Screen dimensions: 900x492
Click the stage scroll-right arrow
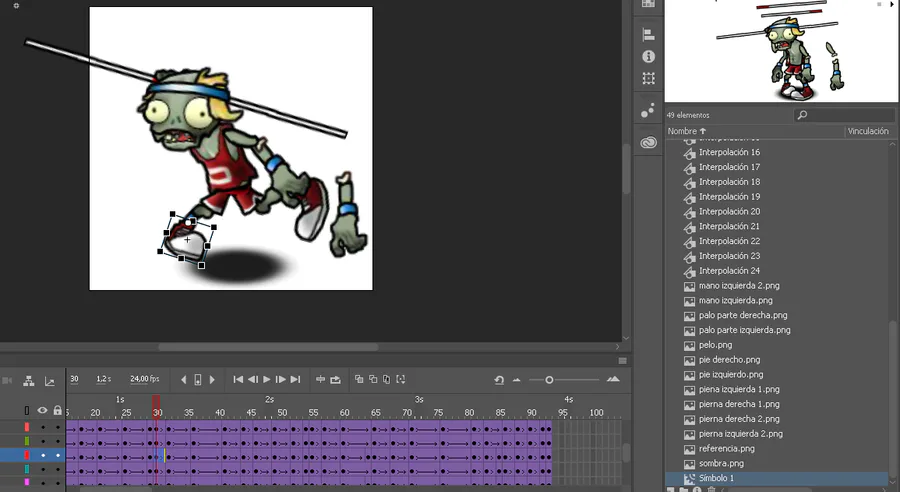click(618, 347)
